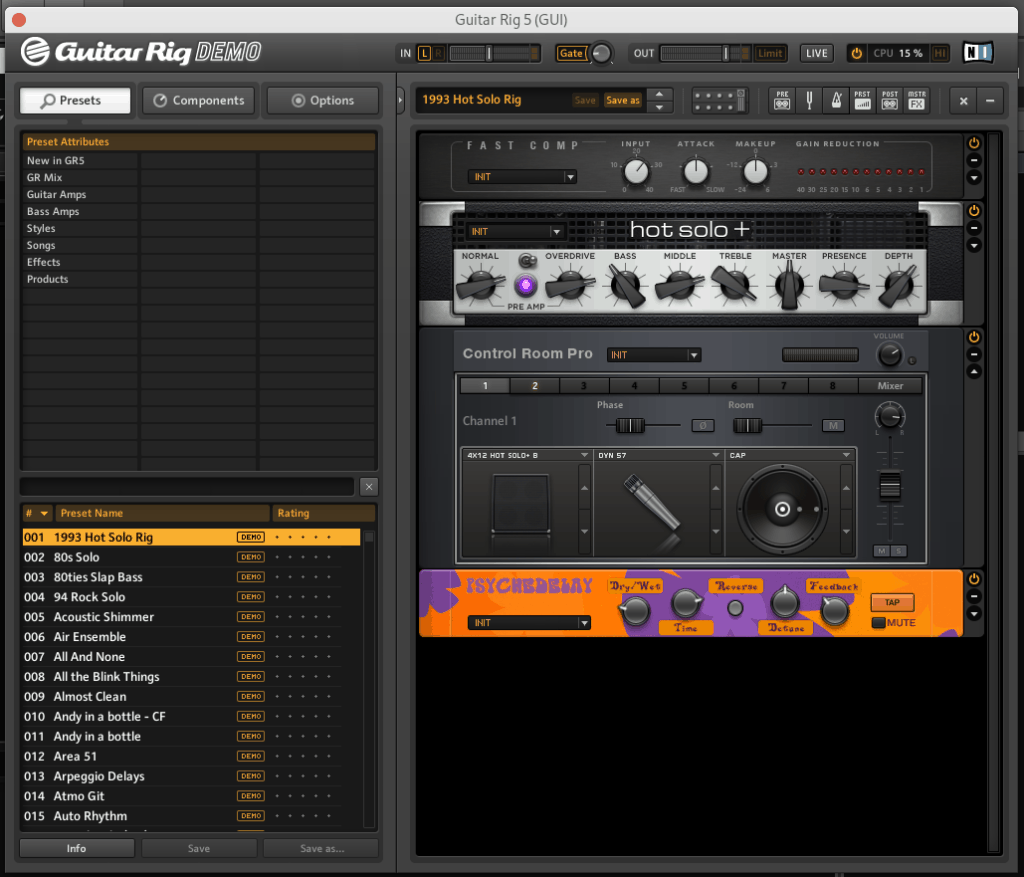This screenshot has width=1024, height=877.
Task: Open the POST tapedeck tool
Action: click(x=889, y=101)
